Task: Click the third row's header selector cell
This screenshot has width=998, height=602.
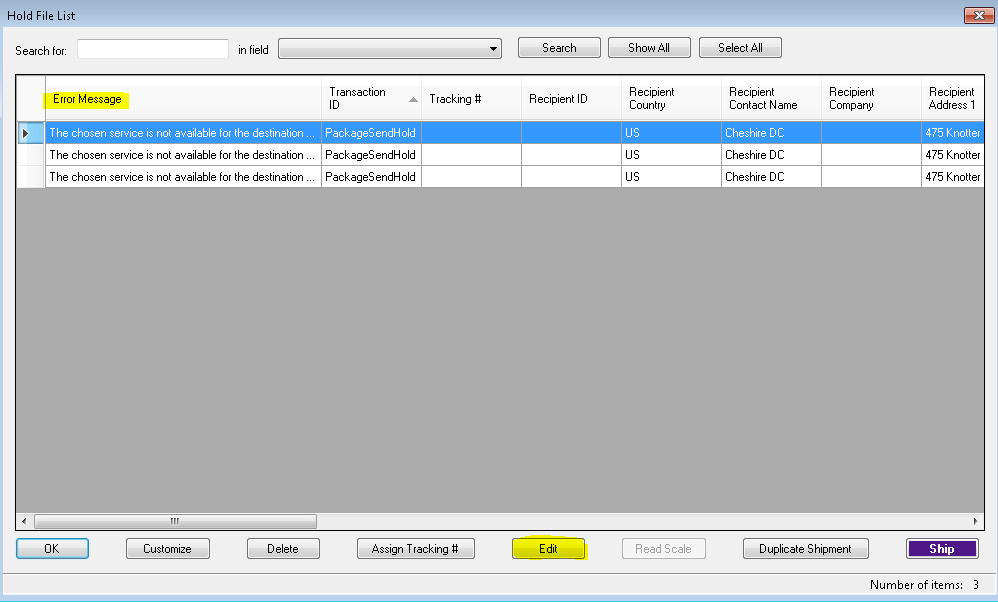Action: click(31, 177)
